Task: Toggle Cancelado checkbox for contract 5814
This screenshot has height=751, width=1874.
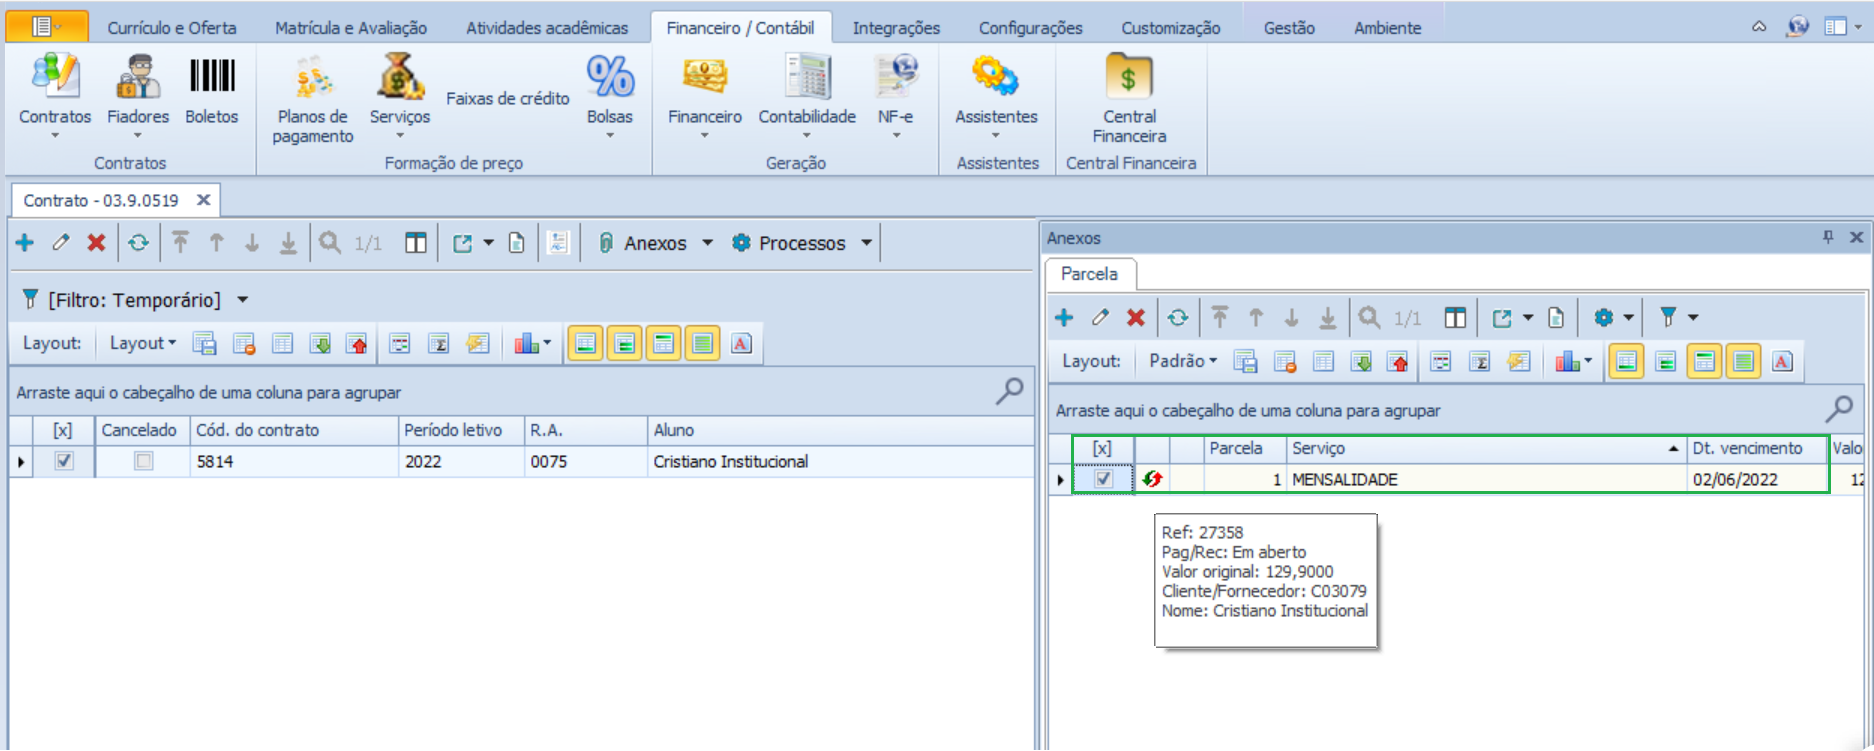Action: 144,461
